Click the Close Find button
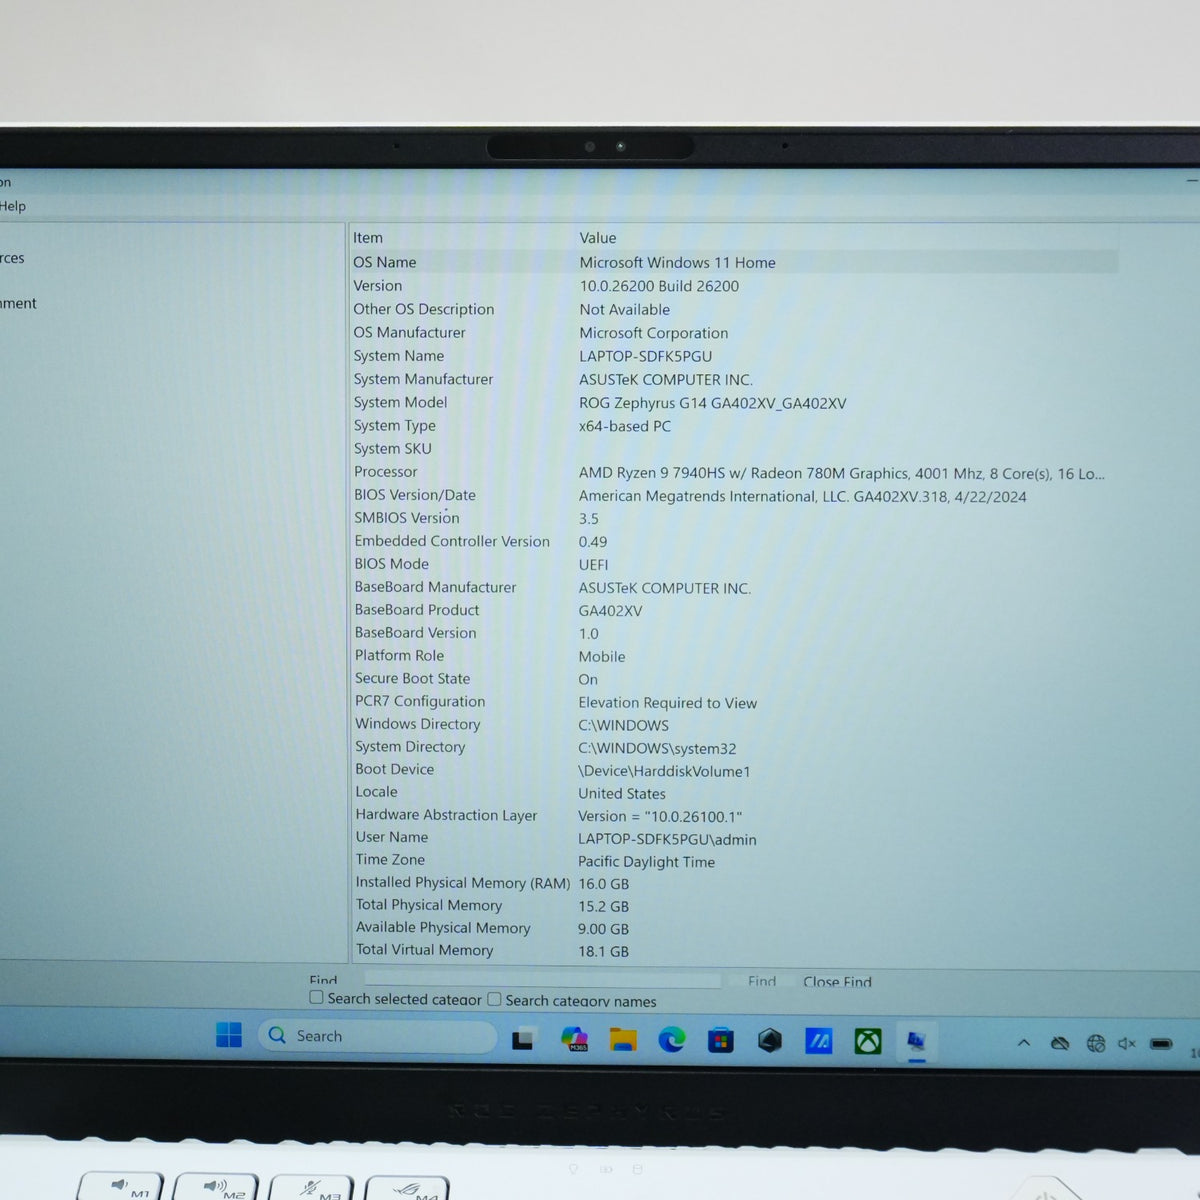This screenshot has height=1200, width=1200. pos(837,982)
